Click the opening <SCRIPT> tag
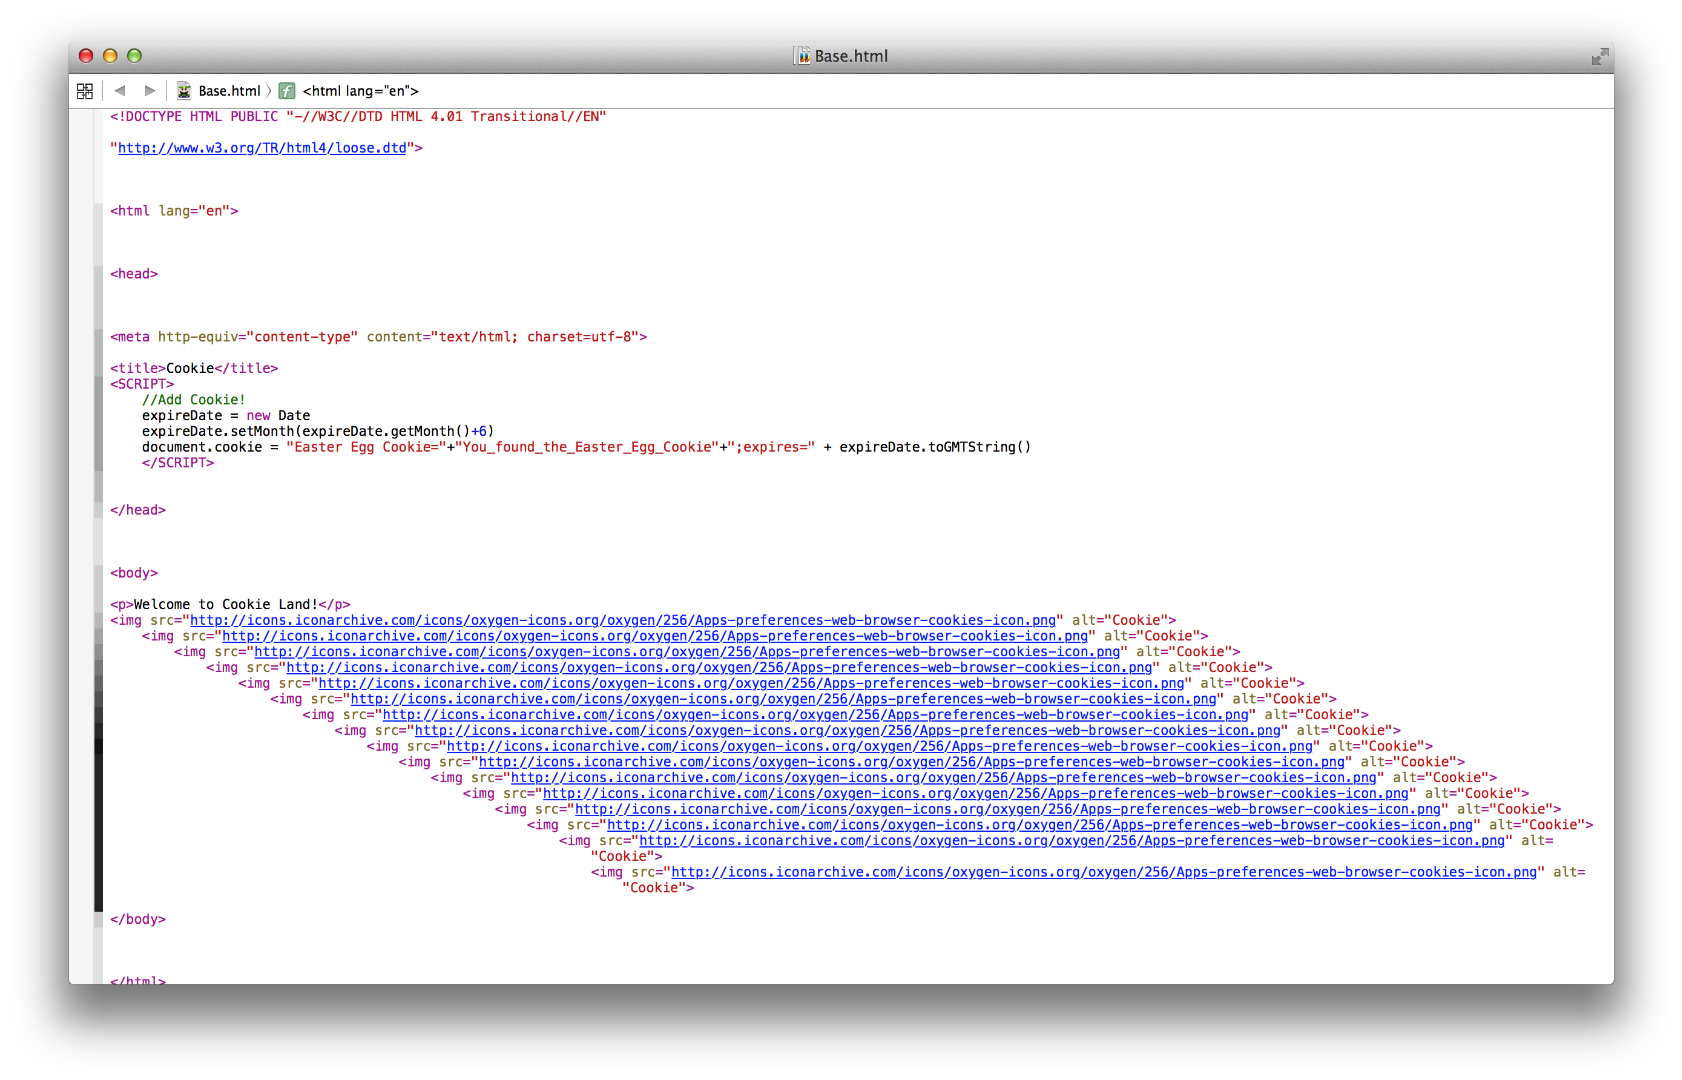This screenshot has width=1682, height=1080. pyautogui.click(x=142, y=384)
